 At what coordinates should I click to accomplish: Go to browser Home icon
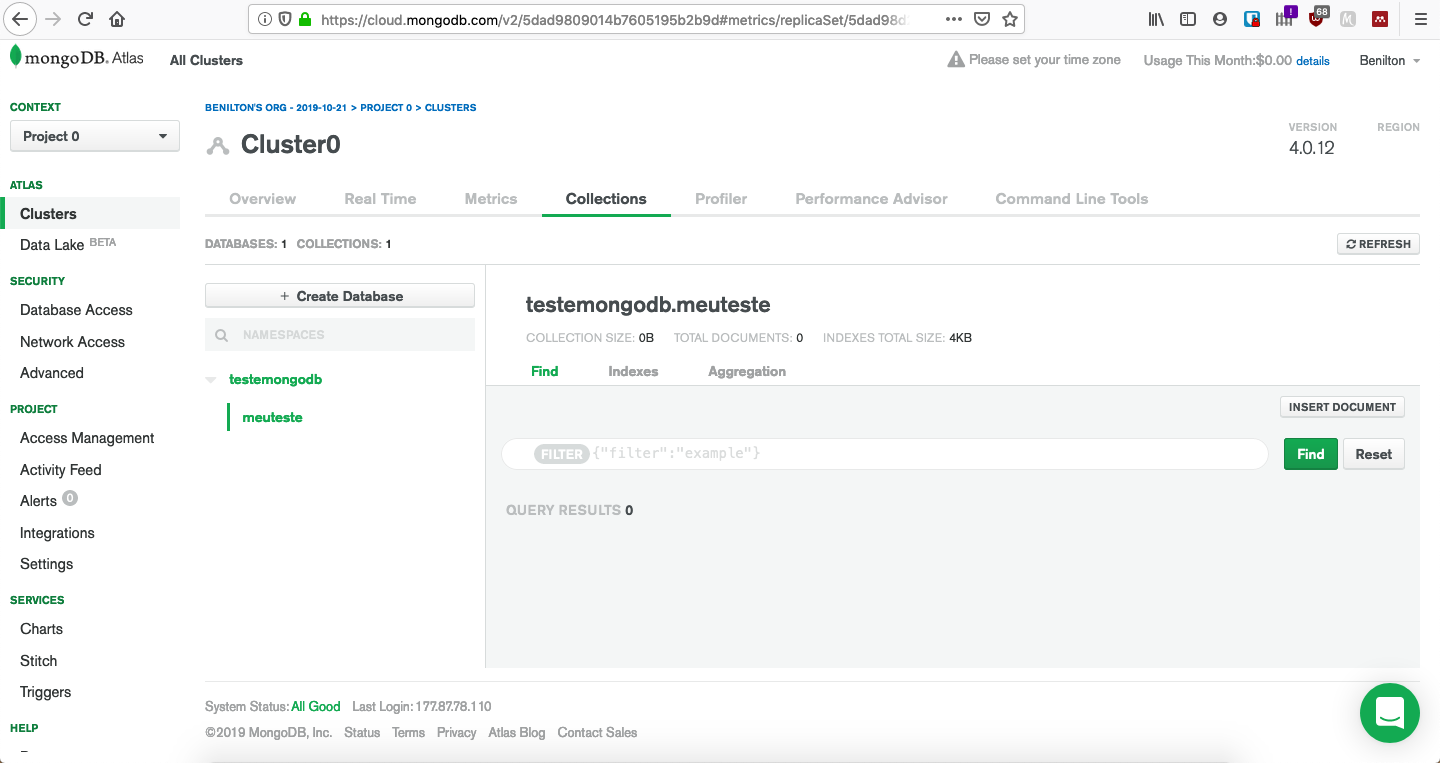(x=117, y=19)
